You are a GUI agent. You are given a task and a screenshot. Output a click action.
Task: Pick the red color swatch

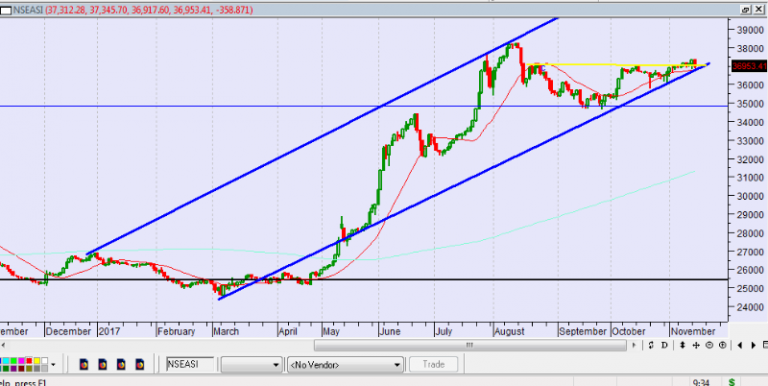(29, 361)
